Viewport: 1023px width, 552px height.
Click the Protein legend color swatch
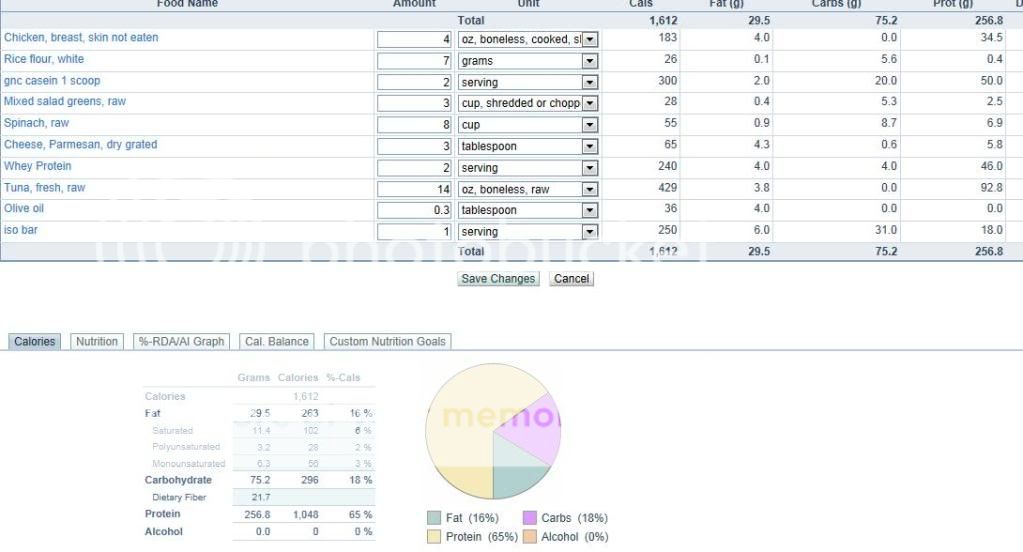tap(433, 537)
